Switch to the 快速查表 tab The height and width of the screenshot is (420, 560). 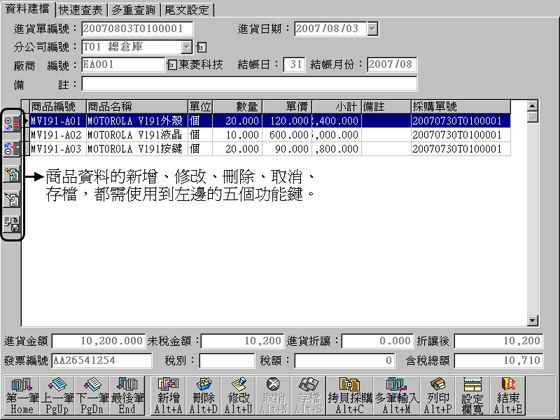[80, 10]
